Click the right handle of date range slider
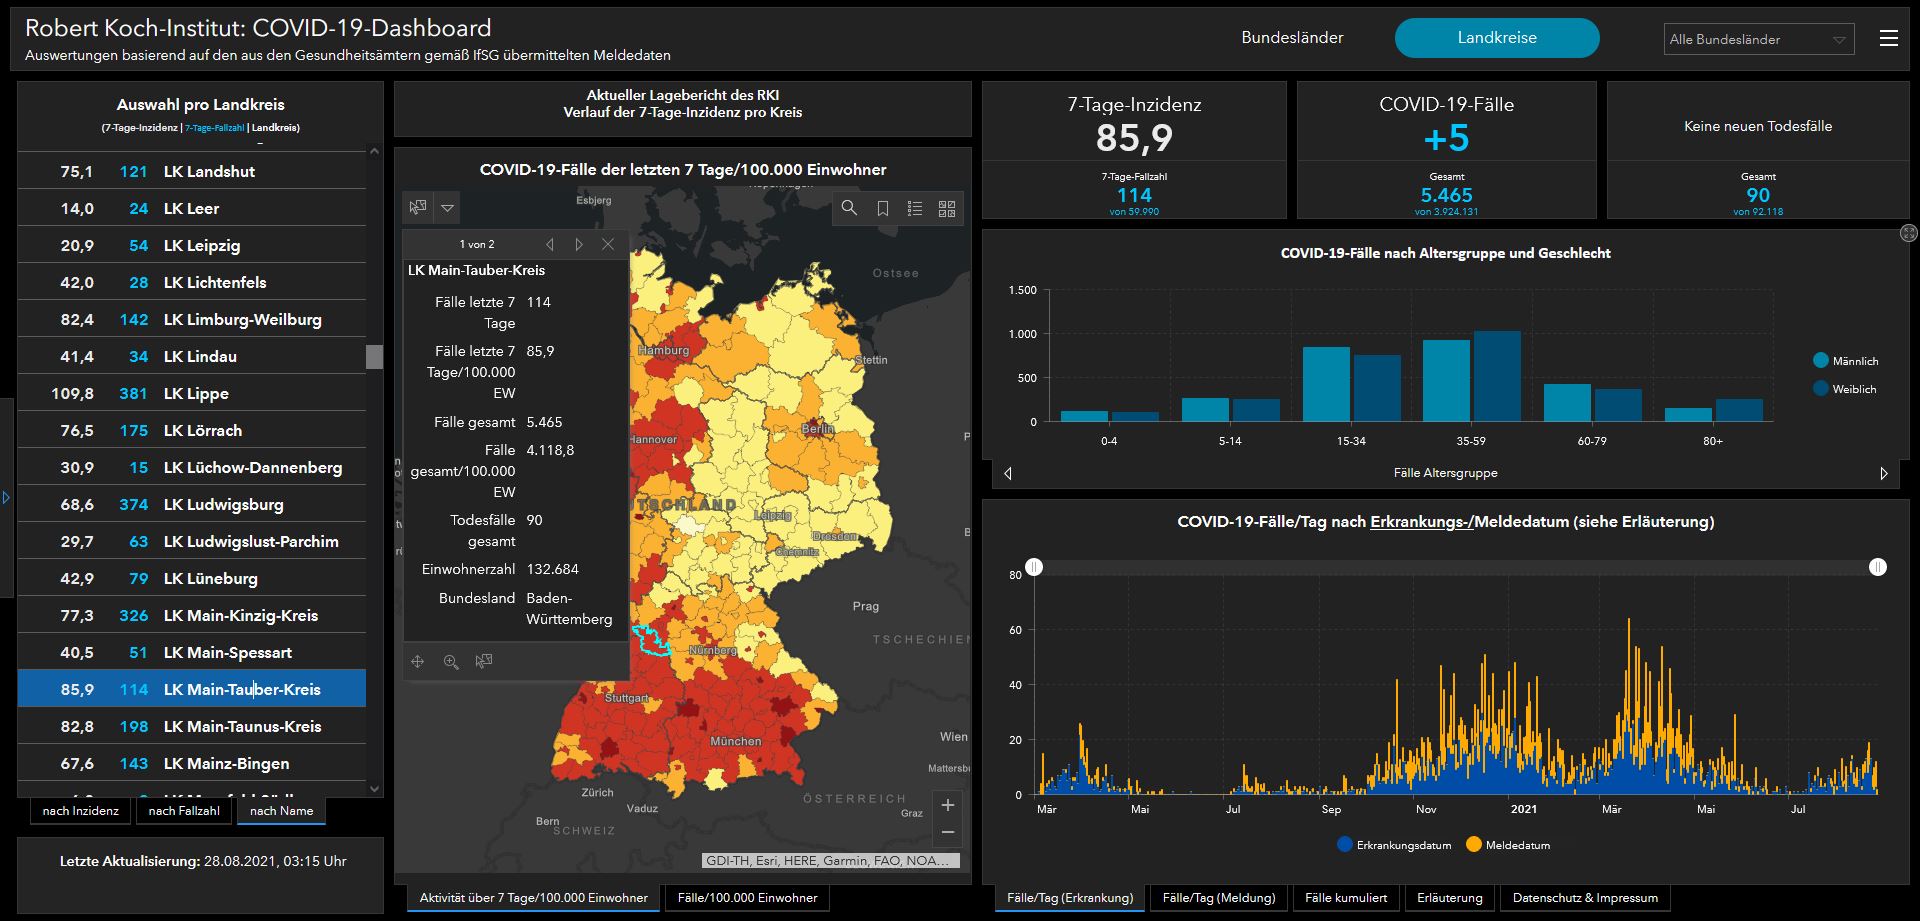 point(1877,567)
